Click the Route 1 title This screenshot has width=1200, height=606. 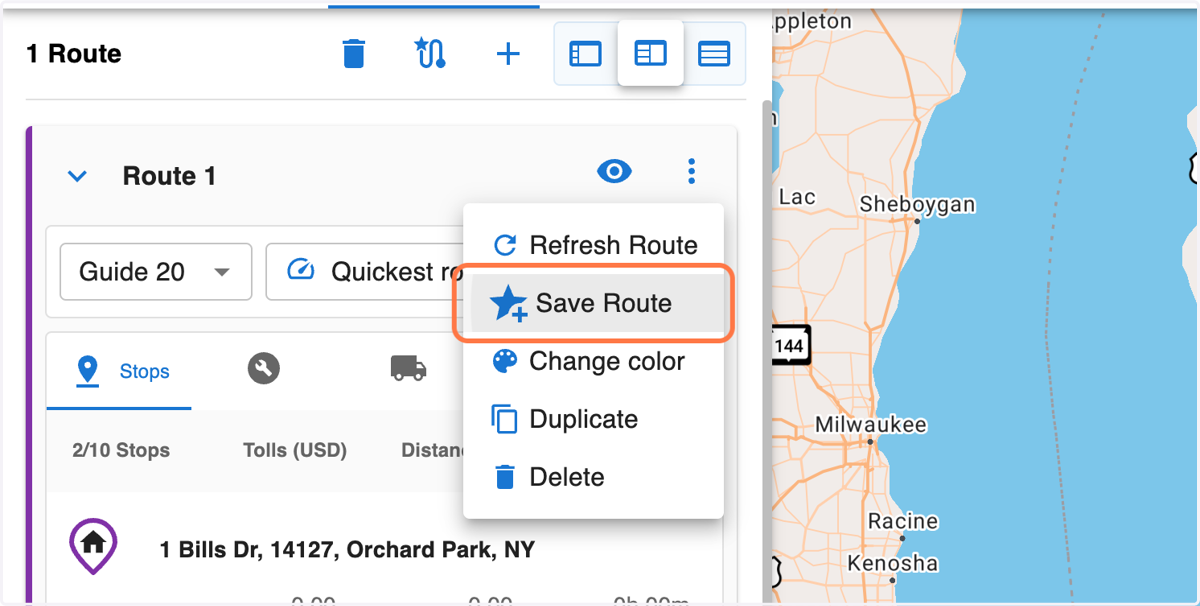pyautogui.click(x=169, y=177)
